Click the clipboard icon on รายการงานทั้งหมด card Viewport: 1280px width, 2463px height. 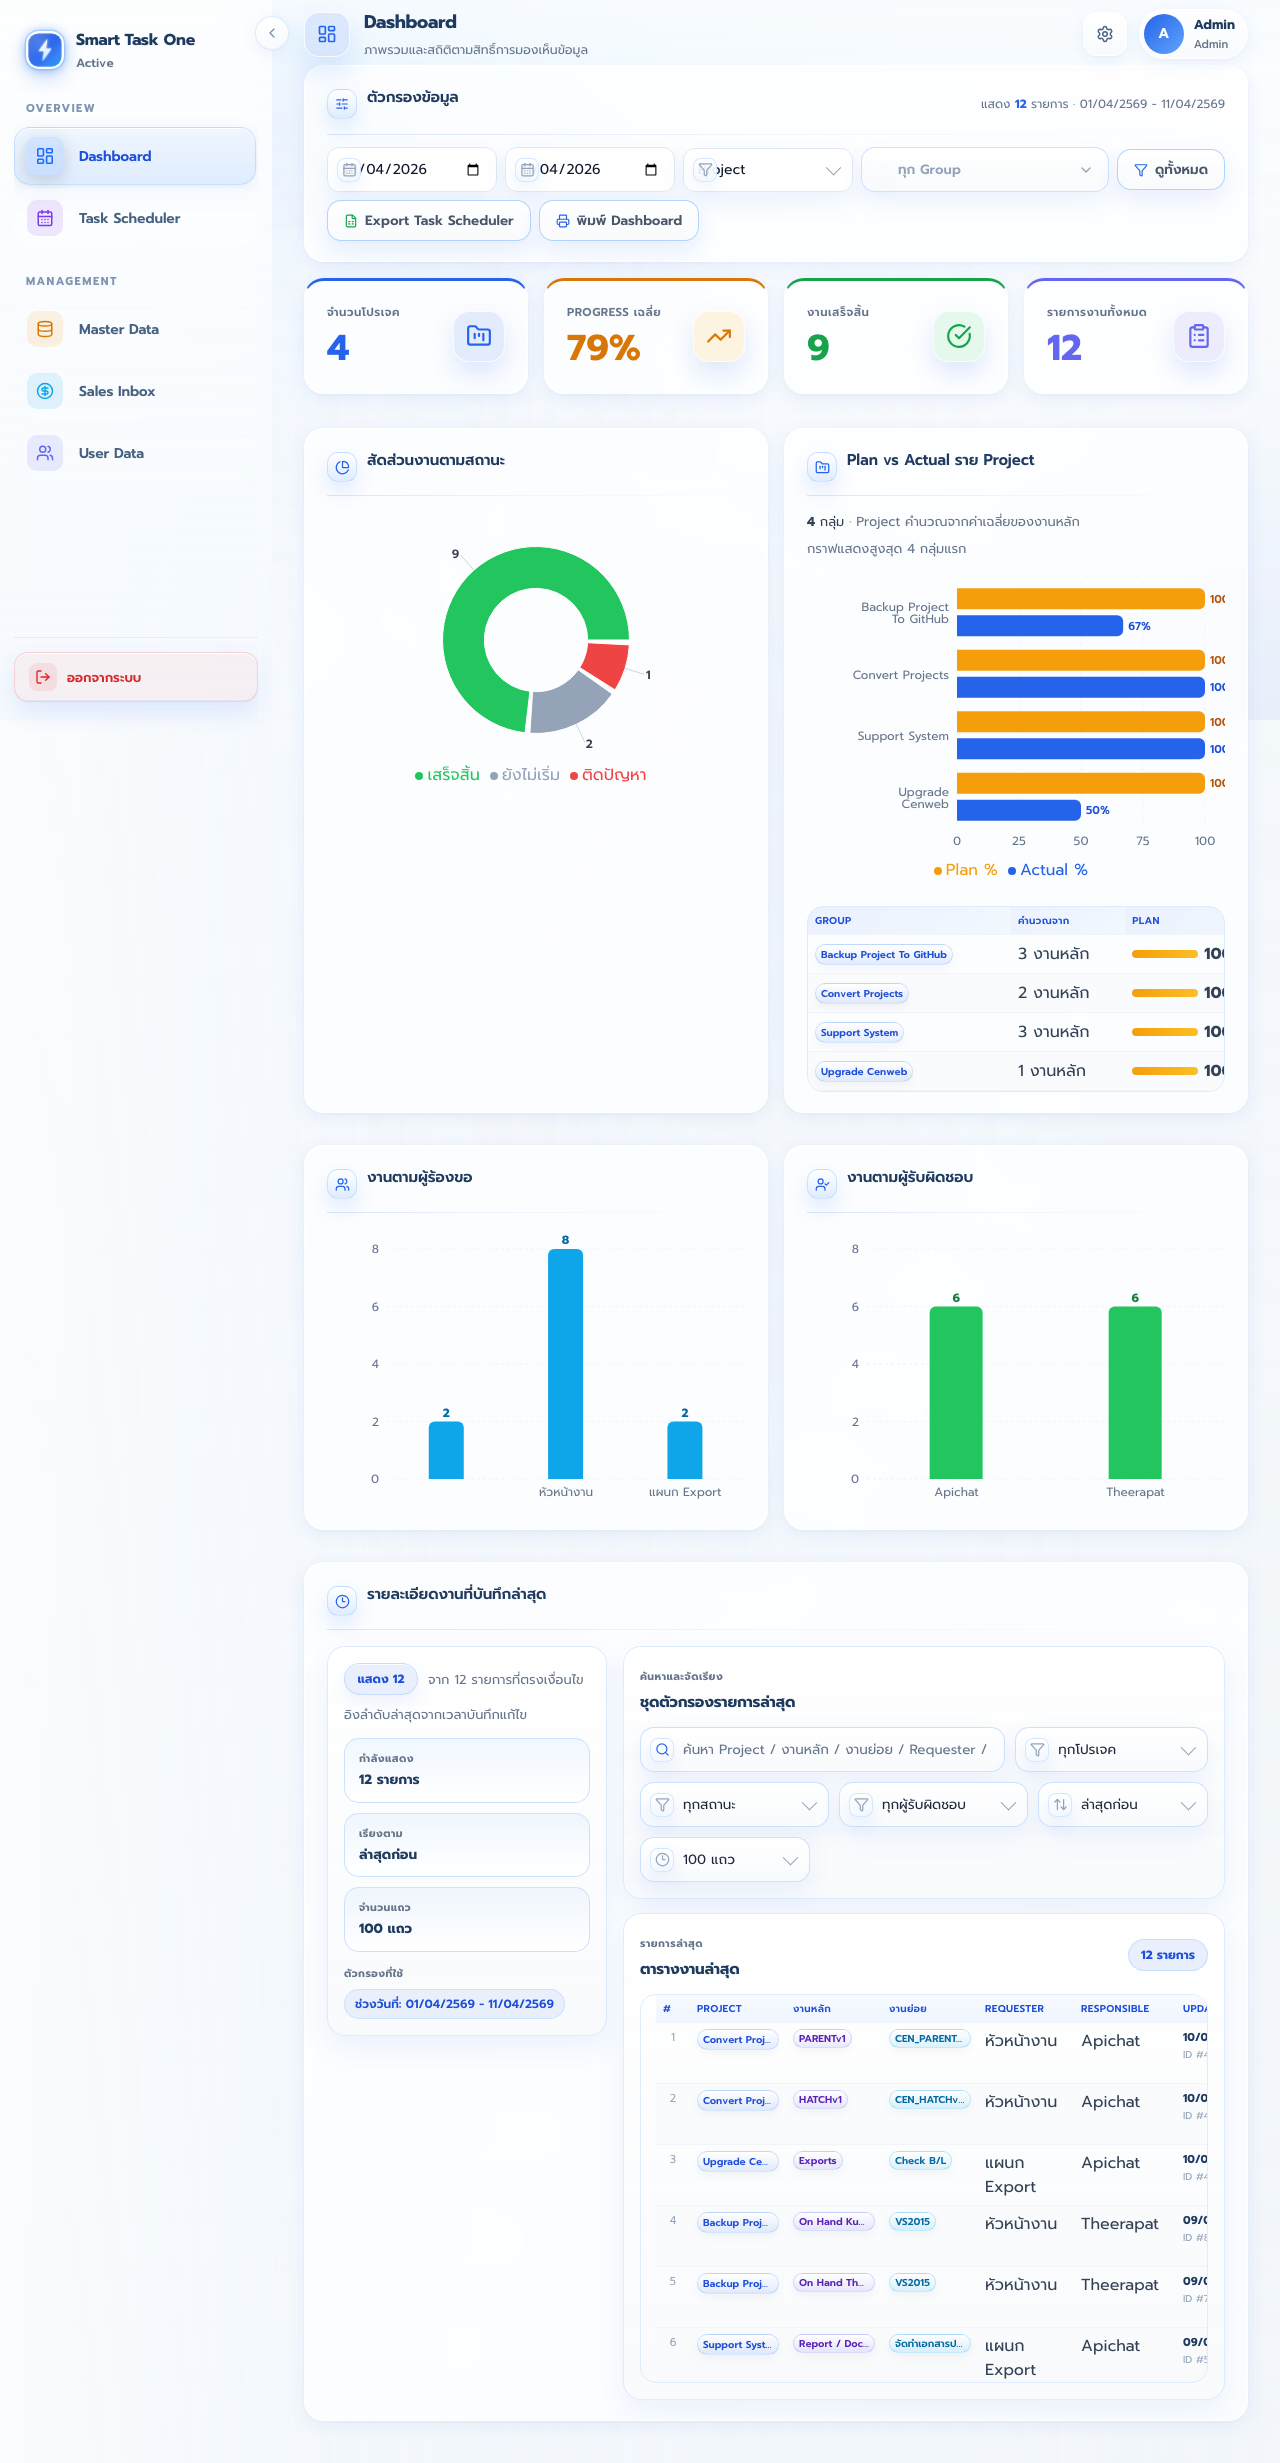pyautogui.click(x=1199, y=336)
